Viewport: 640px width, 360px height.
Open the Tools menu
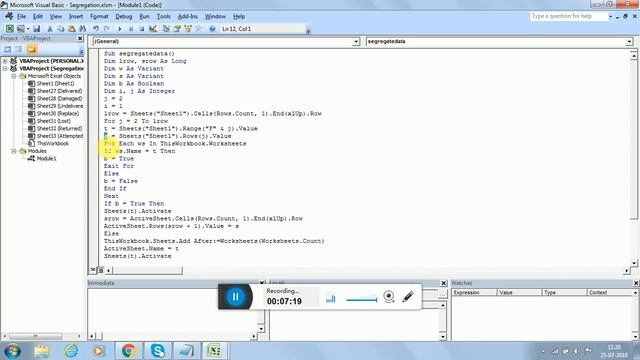pyautogui.click(x=163, y=16)
